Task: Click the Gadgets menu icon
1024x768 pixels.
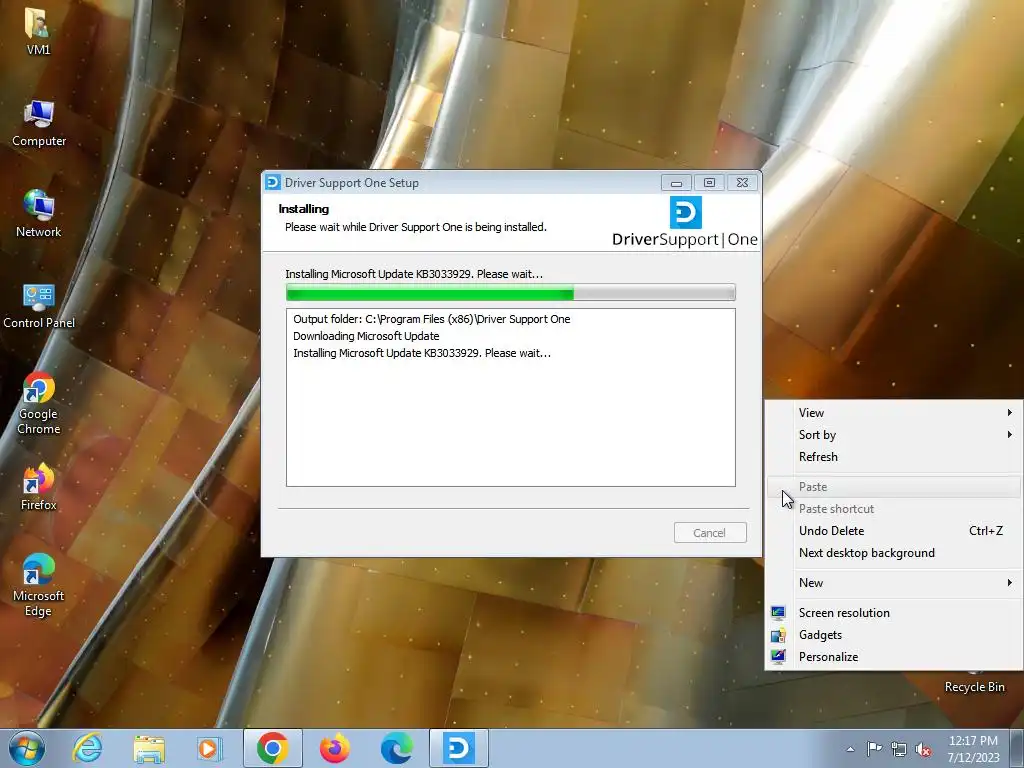Action: [778, 635]
